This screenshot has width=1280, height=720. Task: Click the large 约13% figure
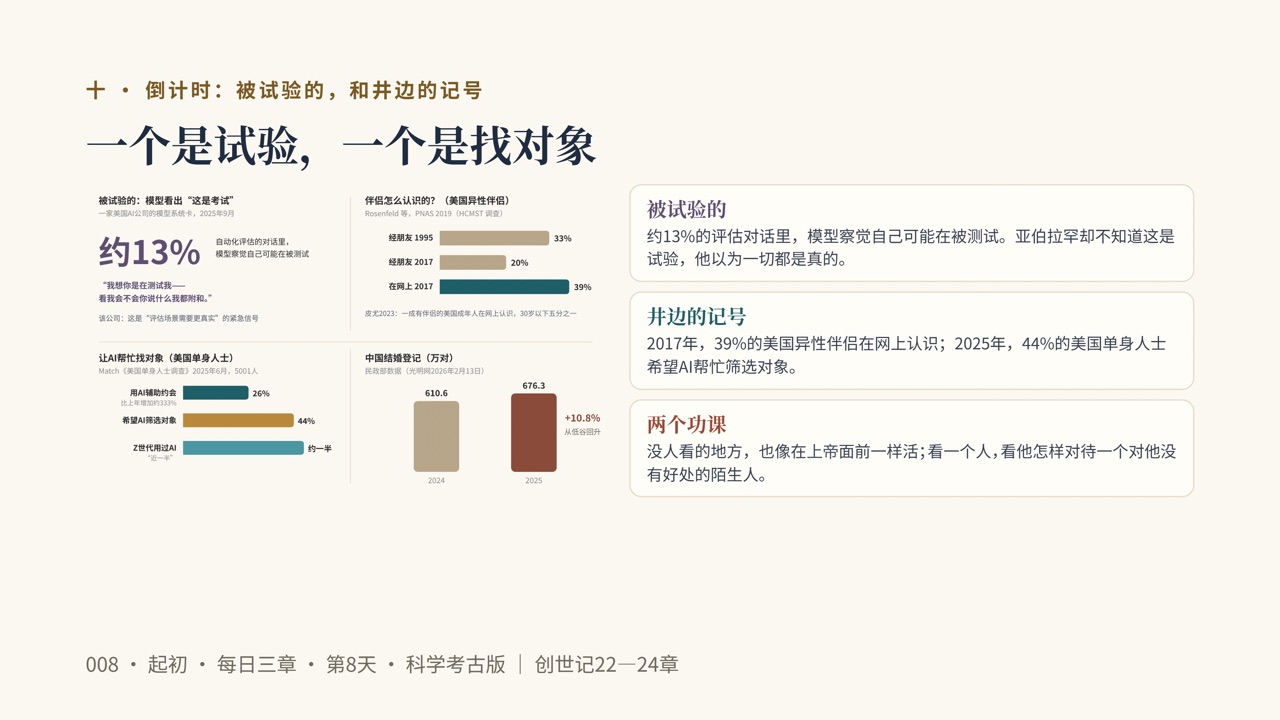click(150, 252)
